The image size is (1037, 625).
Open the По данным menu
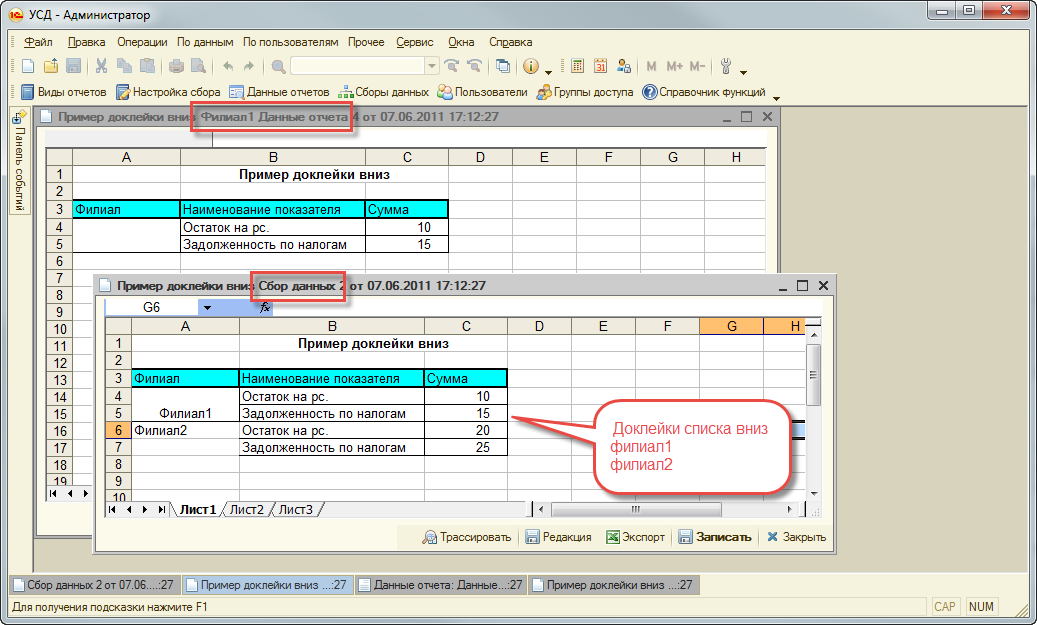tap(205, 42)
